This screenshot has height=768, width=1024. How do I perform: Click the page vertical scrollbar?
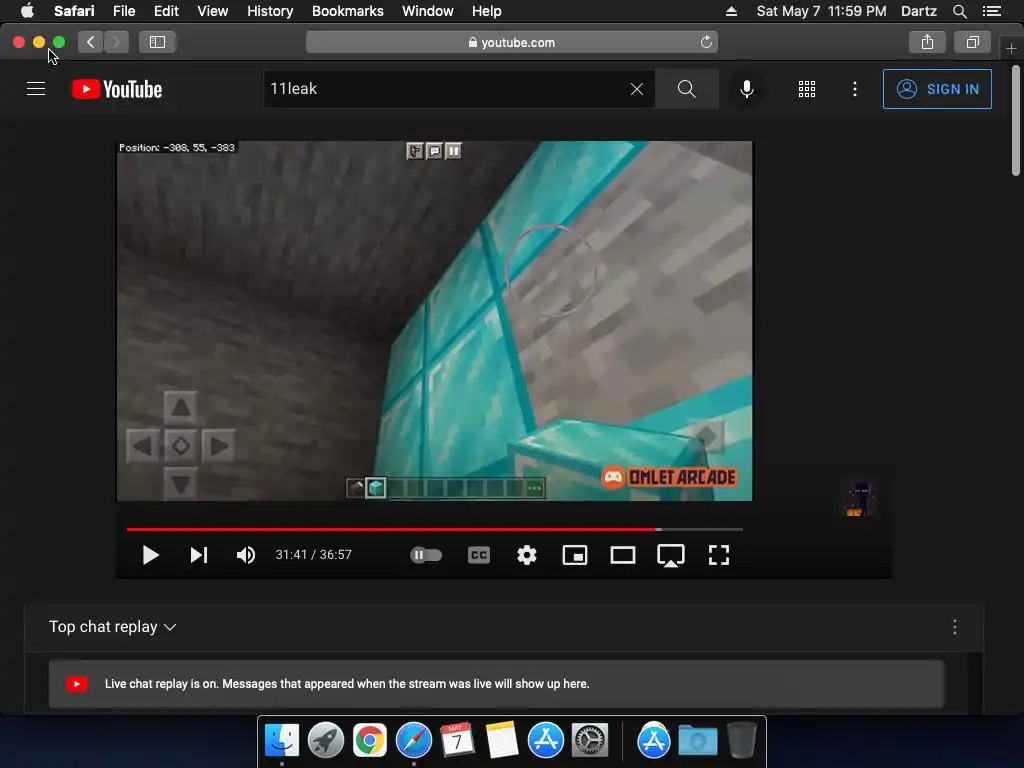pos(1016,120)
